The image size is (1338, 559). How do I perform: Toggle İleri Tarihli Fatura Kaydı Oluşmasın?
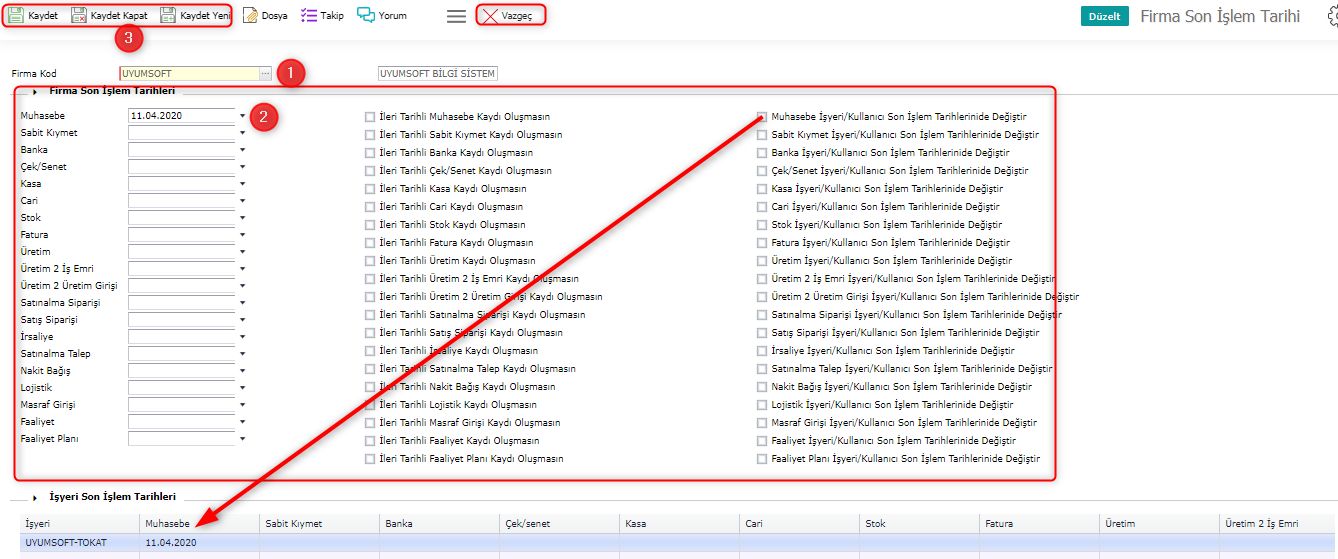(x=370, y=243)
